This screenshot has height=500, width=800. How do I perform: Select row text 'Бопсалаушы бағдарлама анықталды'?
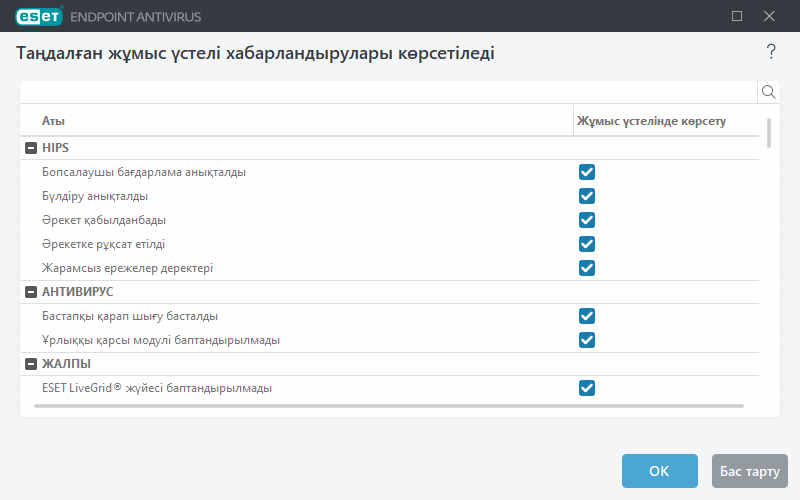[x=144, y=172]
